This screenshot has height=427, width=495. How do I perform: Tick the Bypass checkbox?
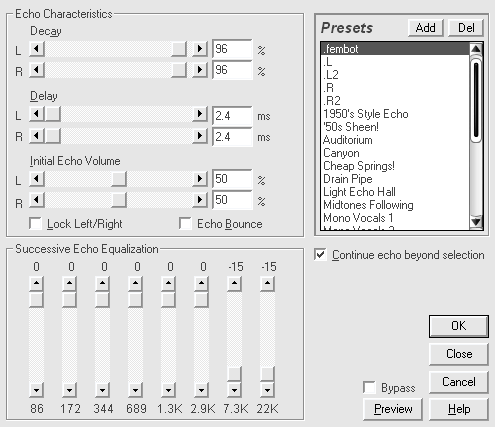(x=369, y=388)
